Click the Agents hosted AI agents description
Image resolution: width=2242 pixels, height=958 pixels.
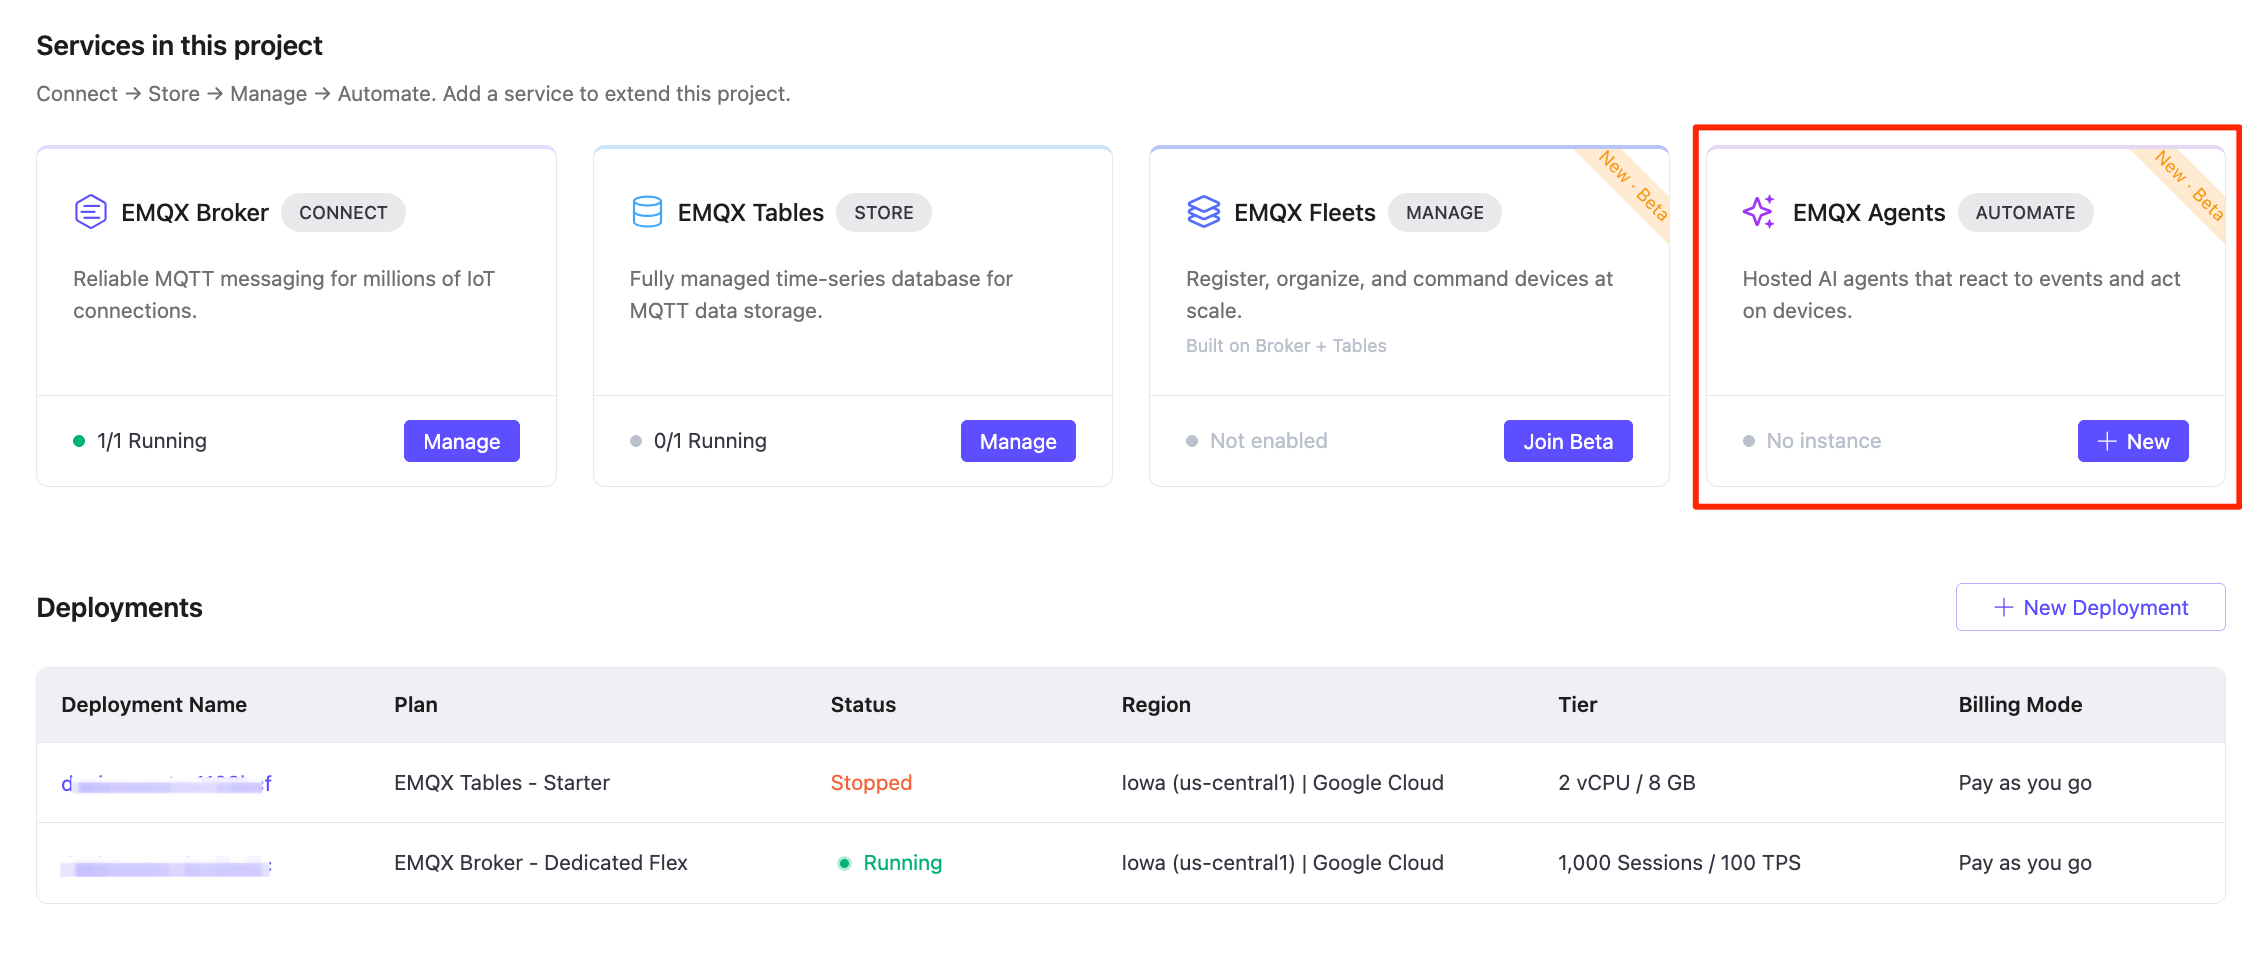(x=1961, y=295)
